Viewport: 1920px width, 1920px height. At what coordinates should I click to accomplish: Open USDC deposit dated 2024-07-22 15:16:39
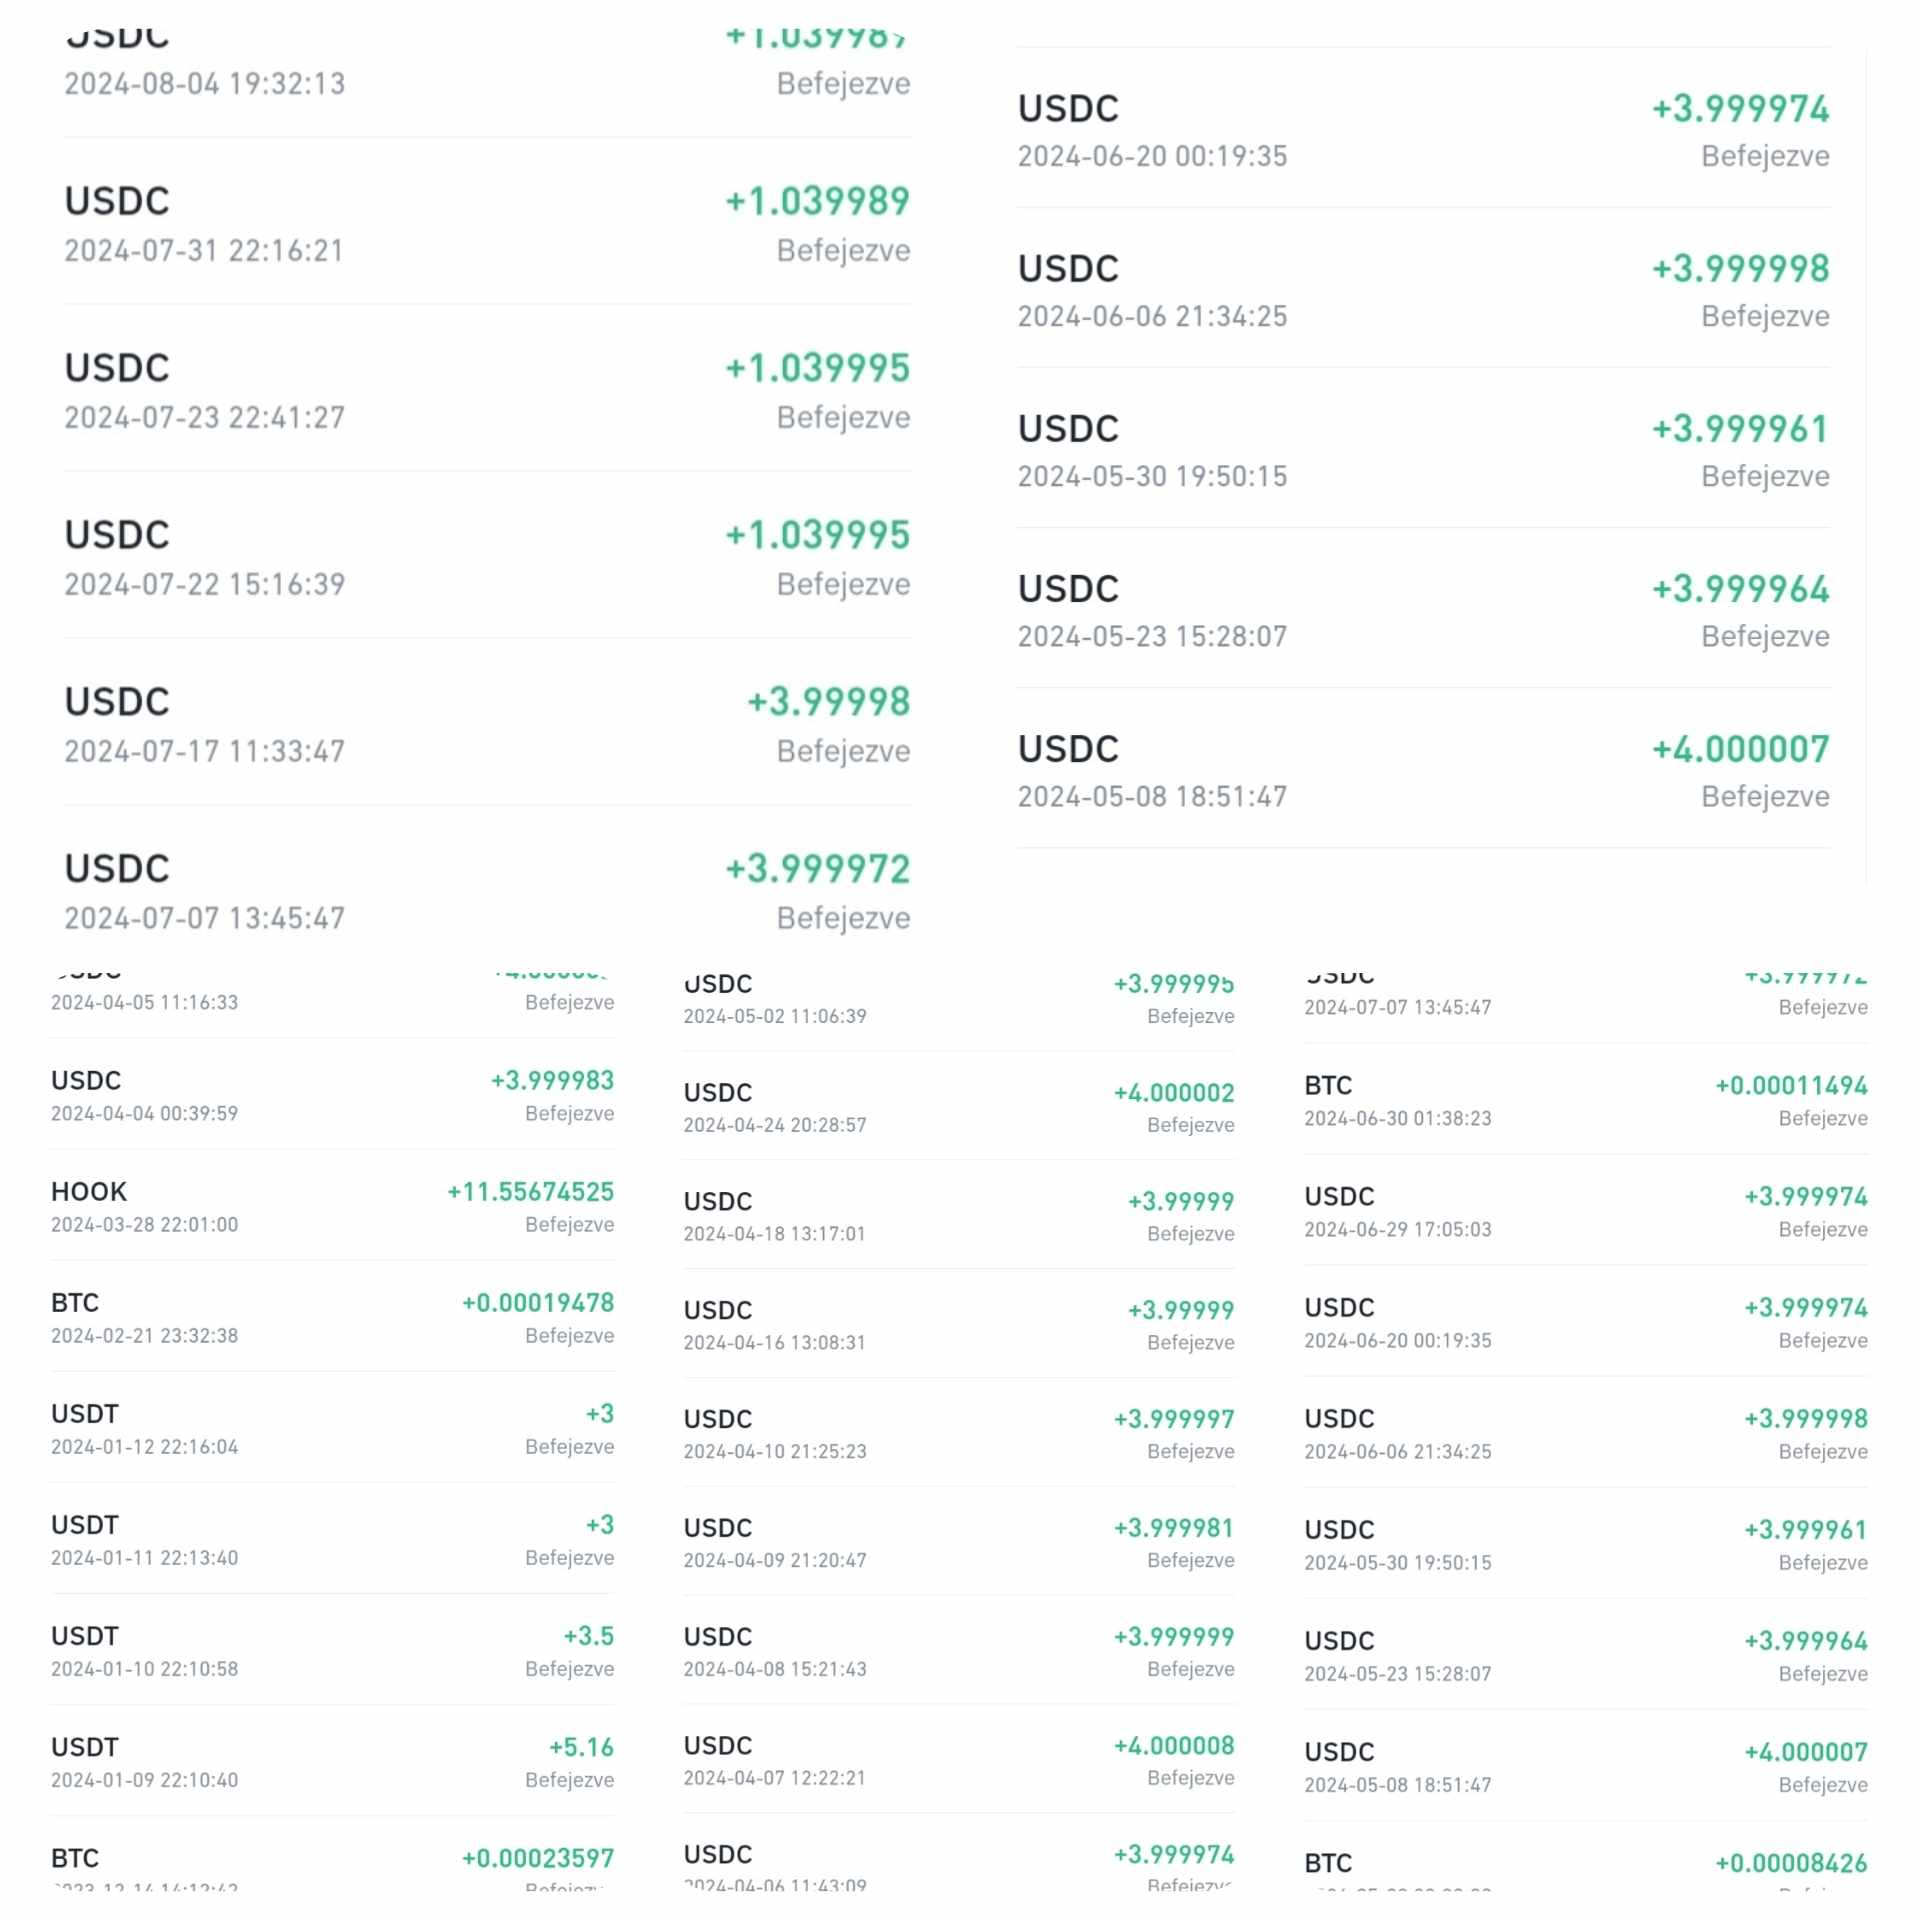point(487,556)
